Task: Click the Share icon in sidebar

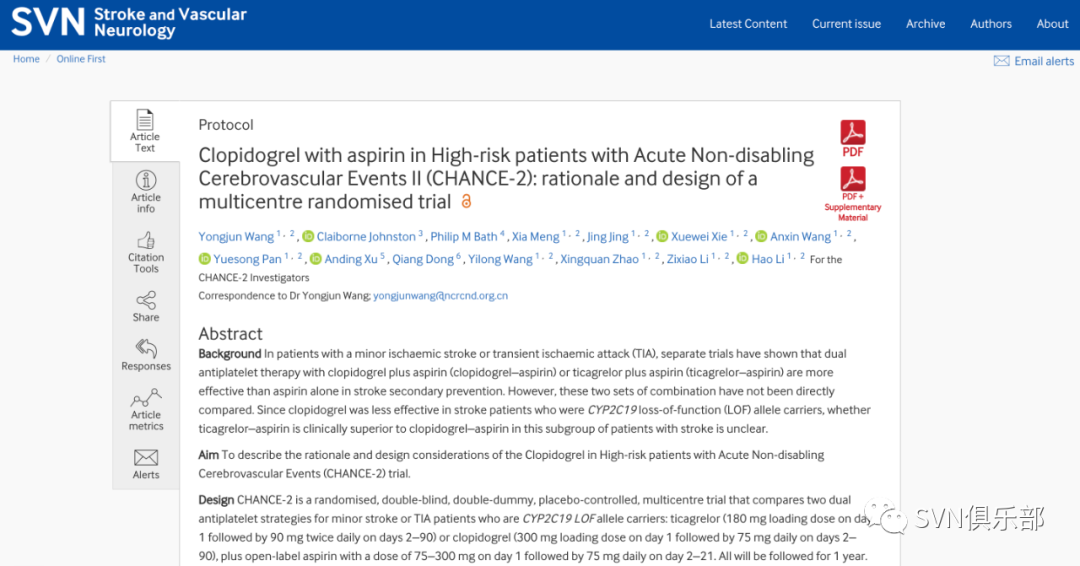Action: coord(145,300)
